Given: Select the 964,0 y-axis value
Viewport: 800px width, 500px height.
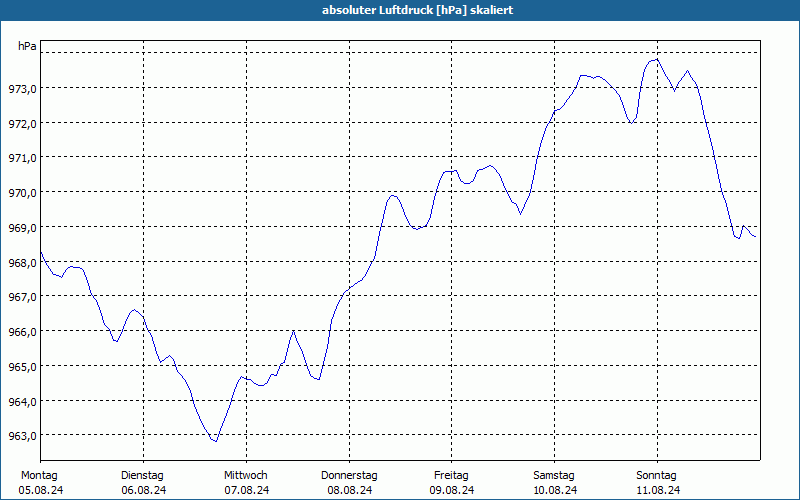Looking at the screenshot, I should point(22,402).
